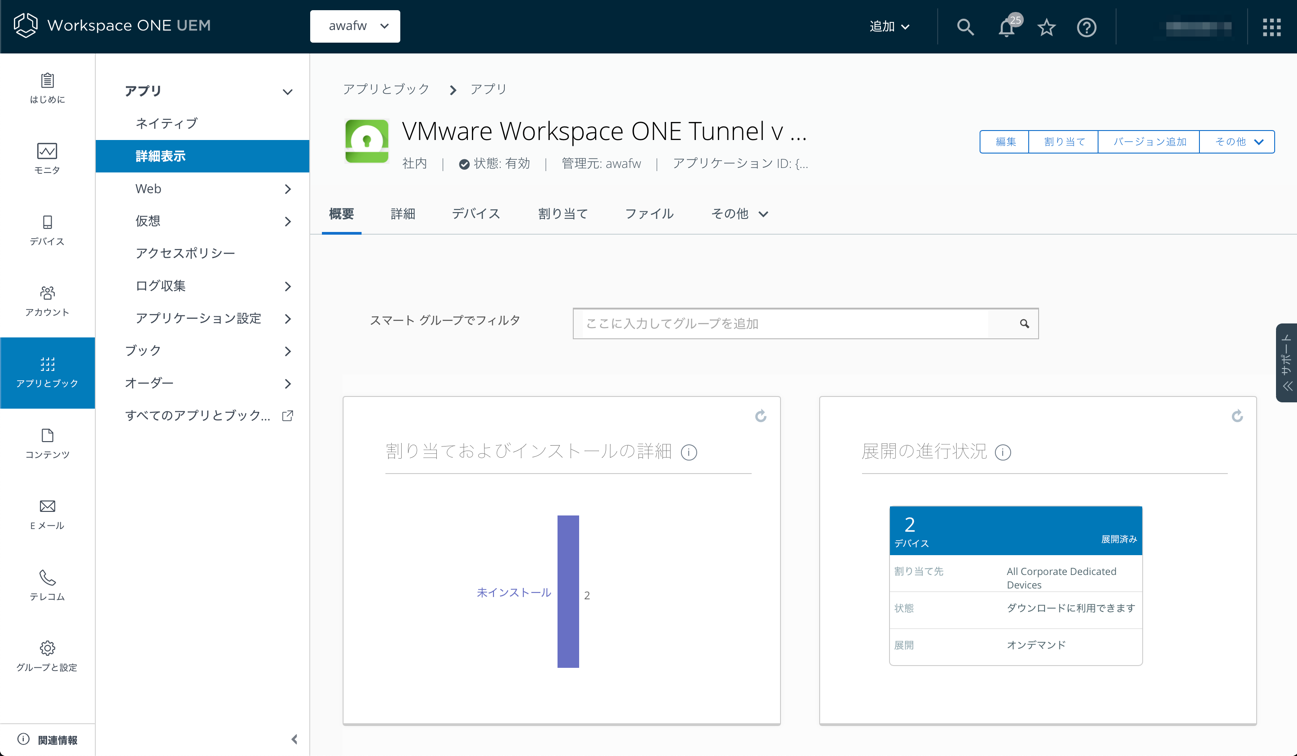Collapse the アプリ navigation group
The image size is (1297, 756).
tap(287, 92)
